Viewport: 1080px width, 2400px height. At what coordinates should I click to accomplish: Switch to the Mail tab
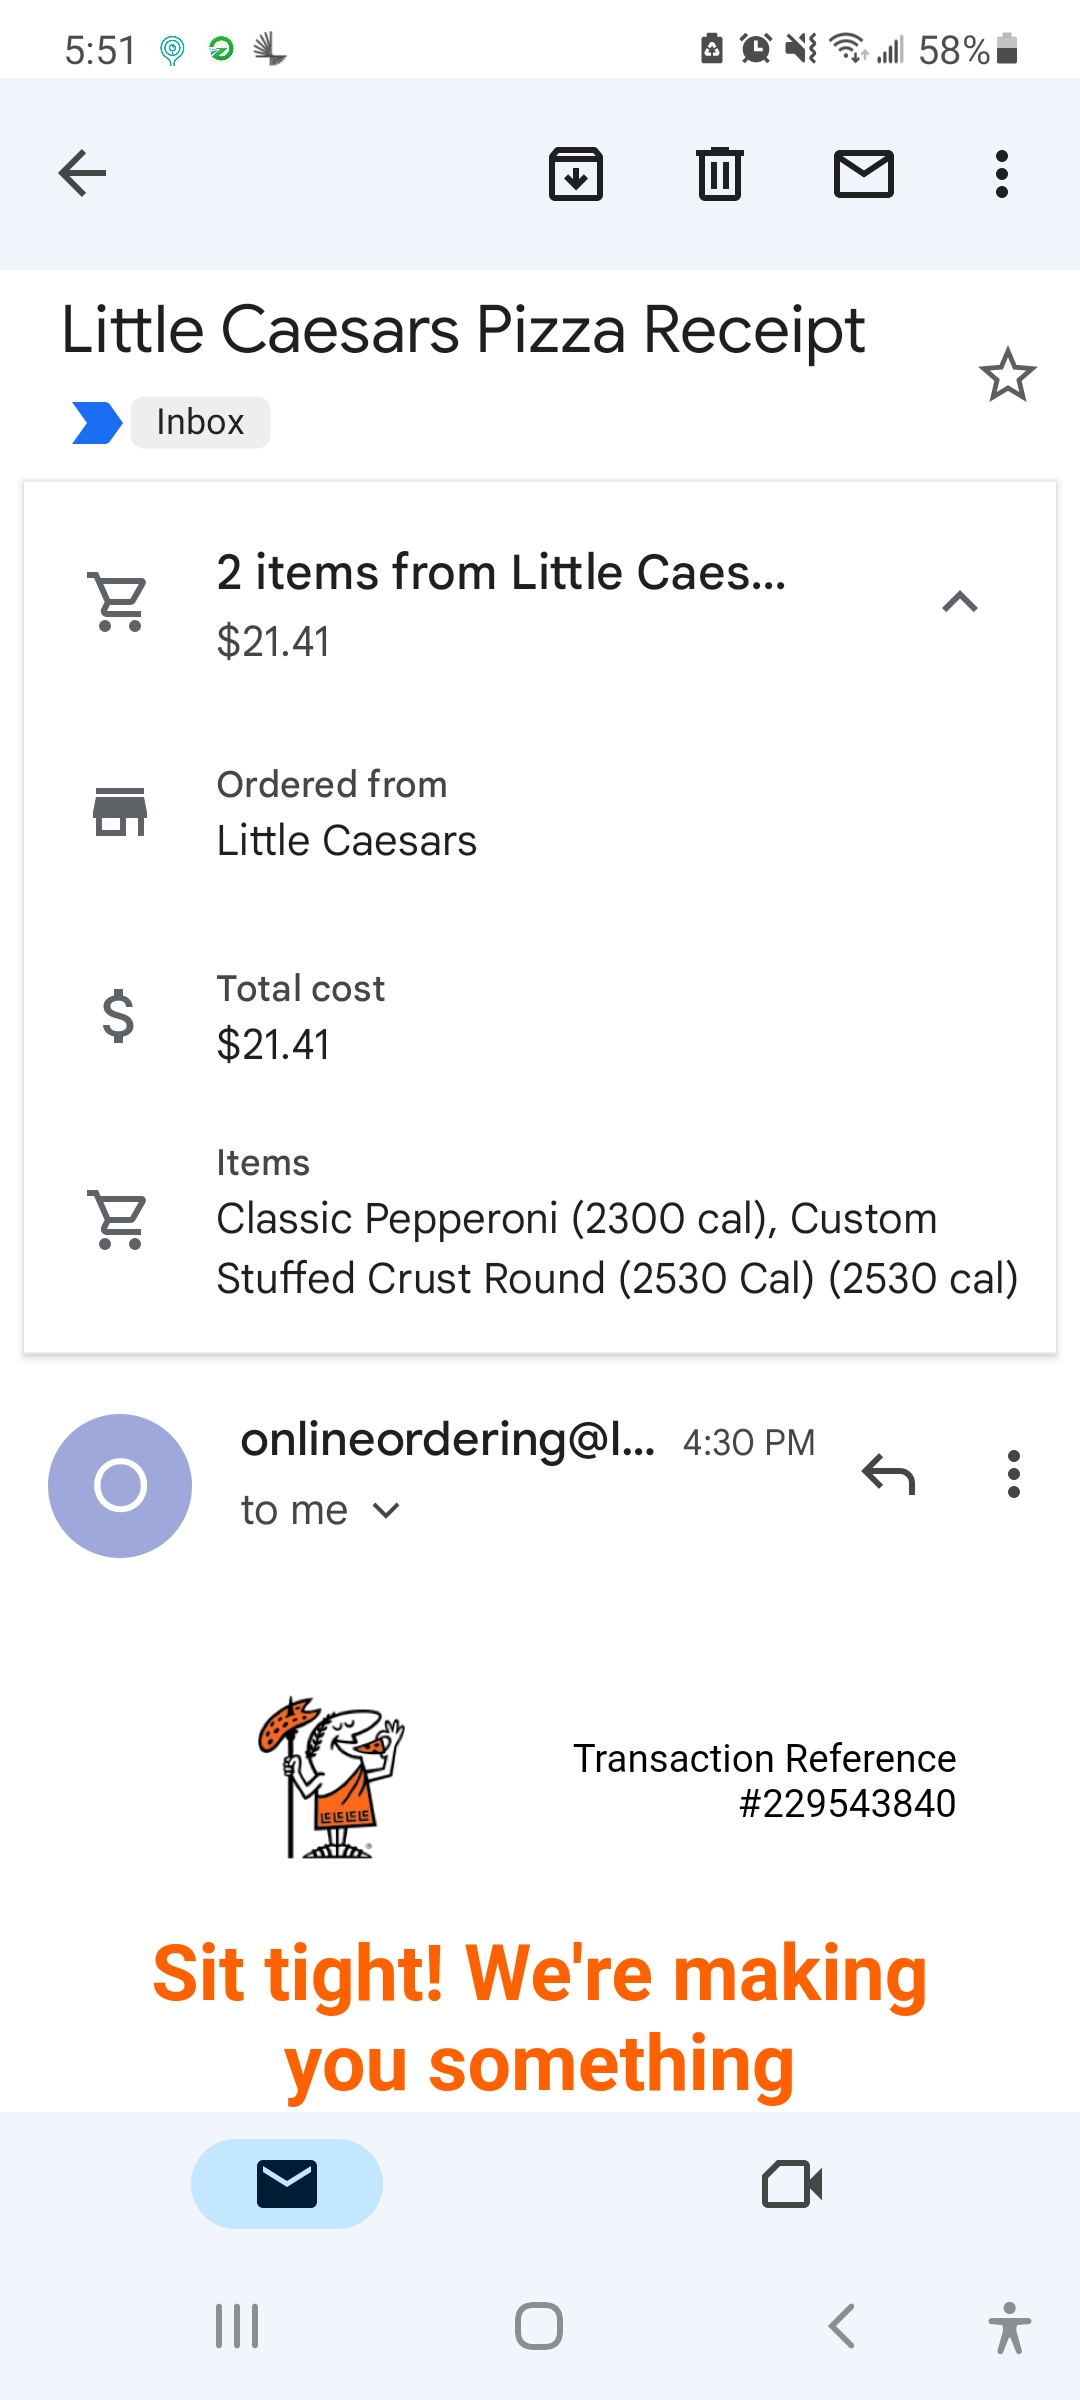[287, 2183]
